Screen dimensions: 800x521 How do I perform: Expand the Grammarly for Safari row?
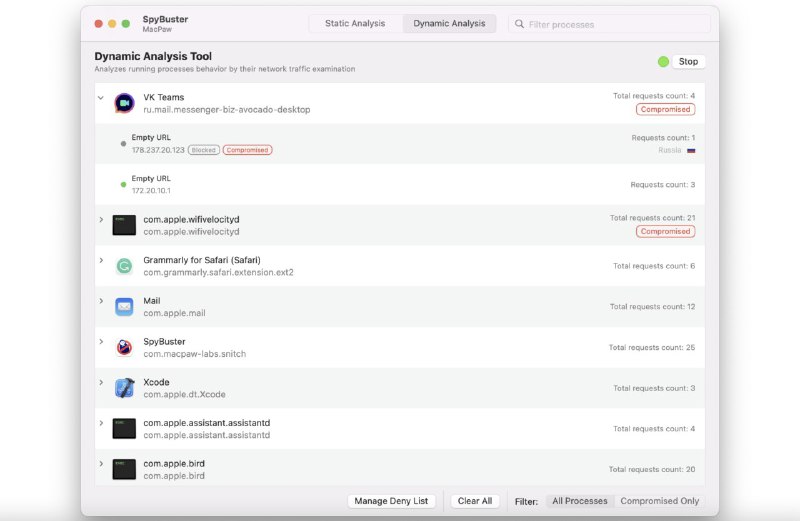tap(101, 260)
